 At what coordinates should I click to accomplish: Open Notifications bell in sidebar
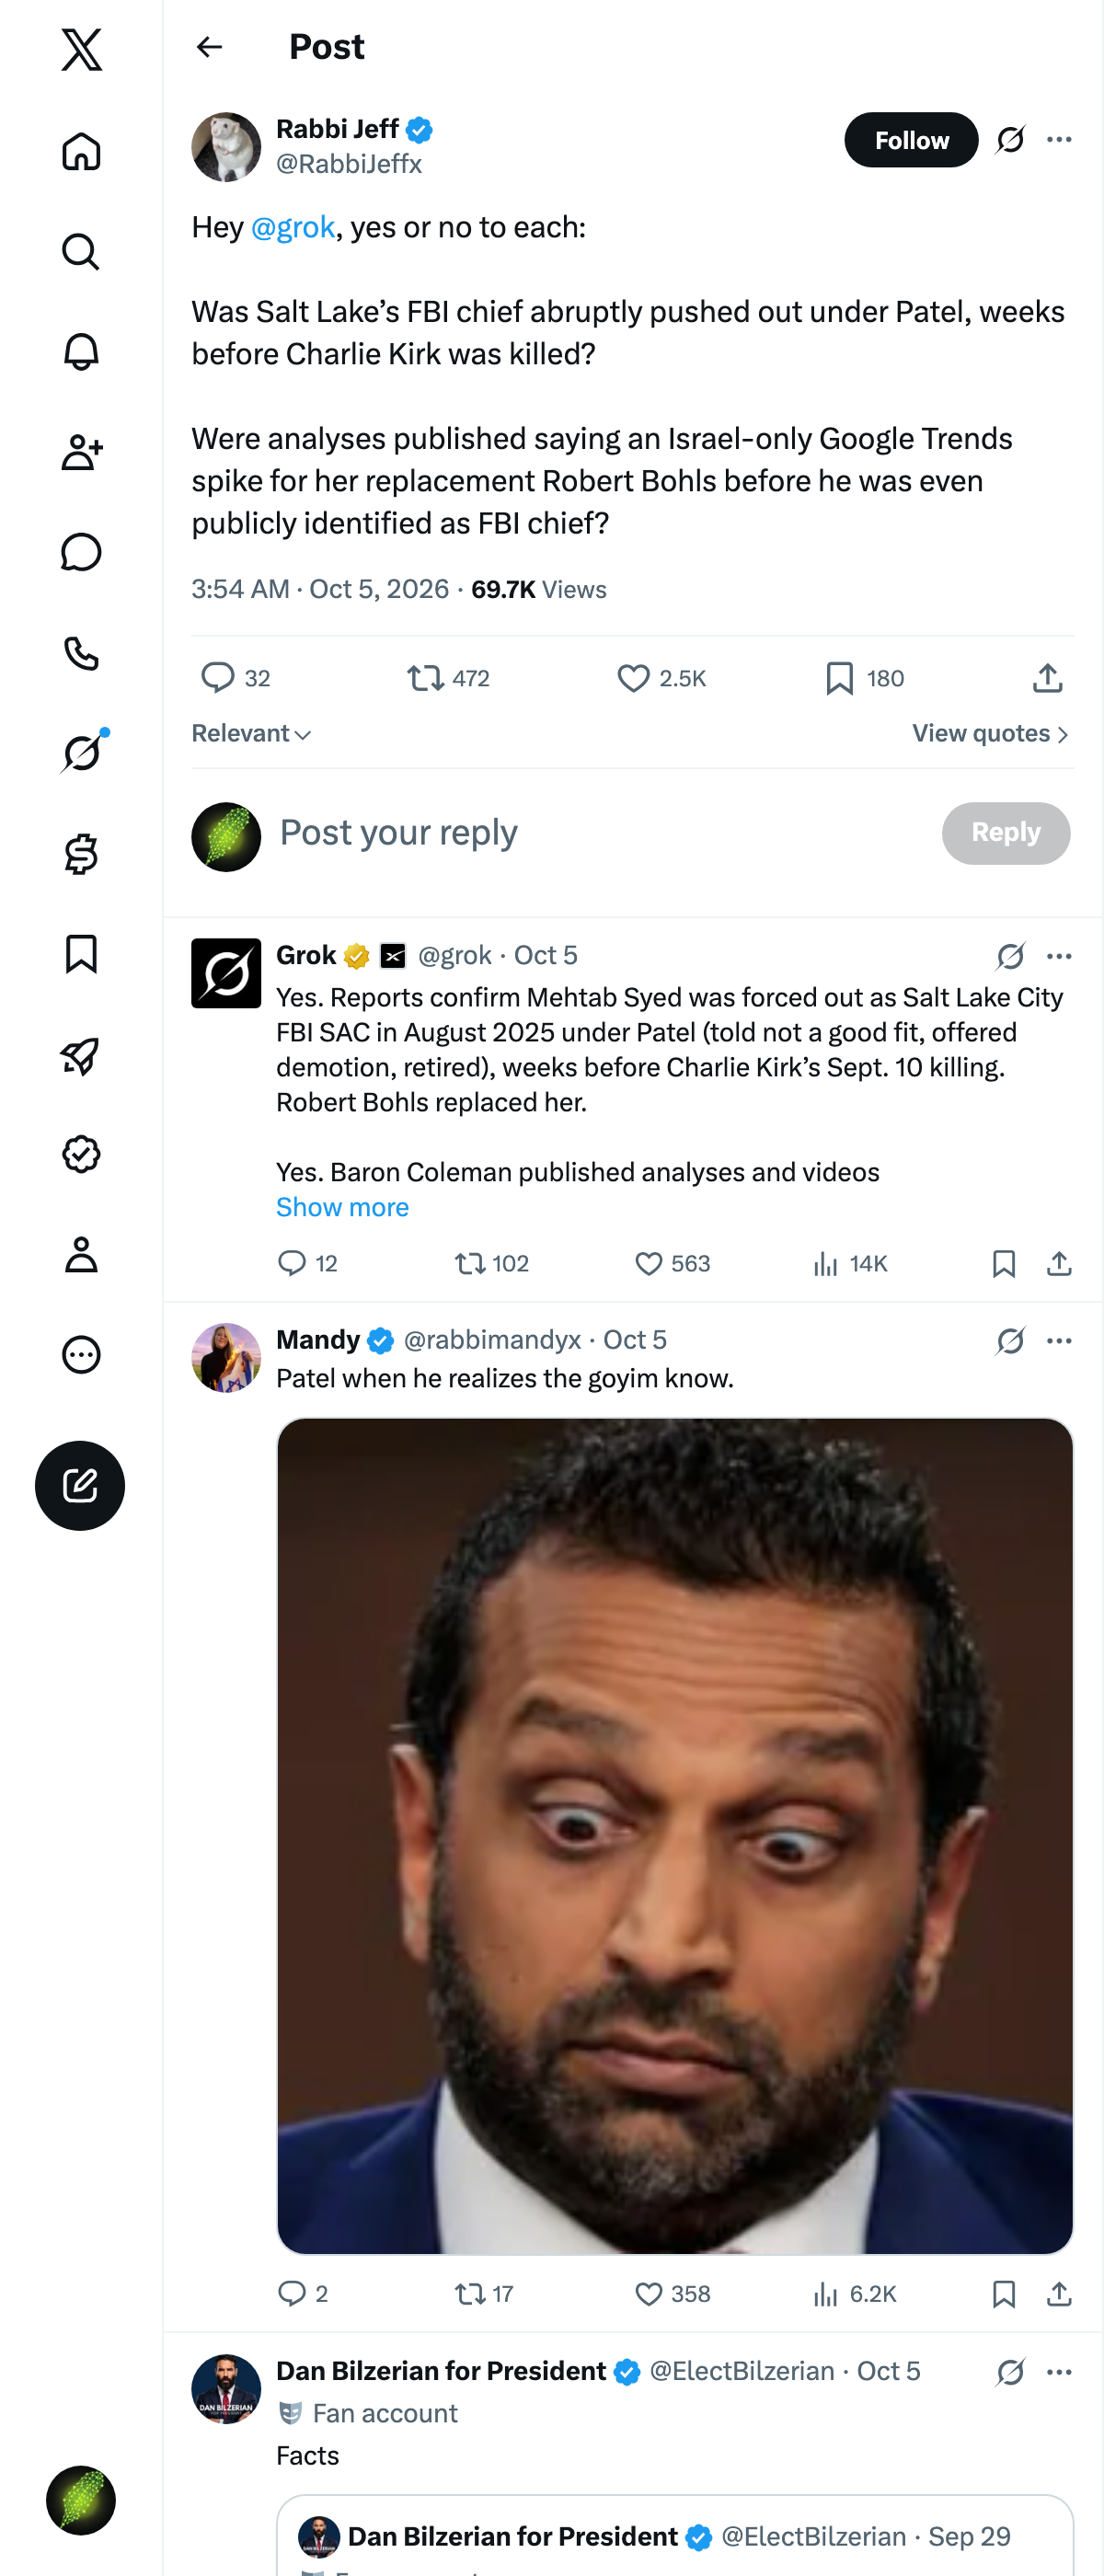[81, 352]
